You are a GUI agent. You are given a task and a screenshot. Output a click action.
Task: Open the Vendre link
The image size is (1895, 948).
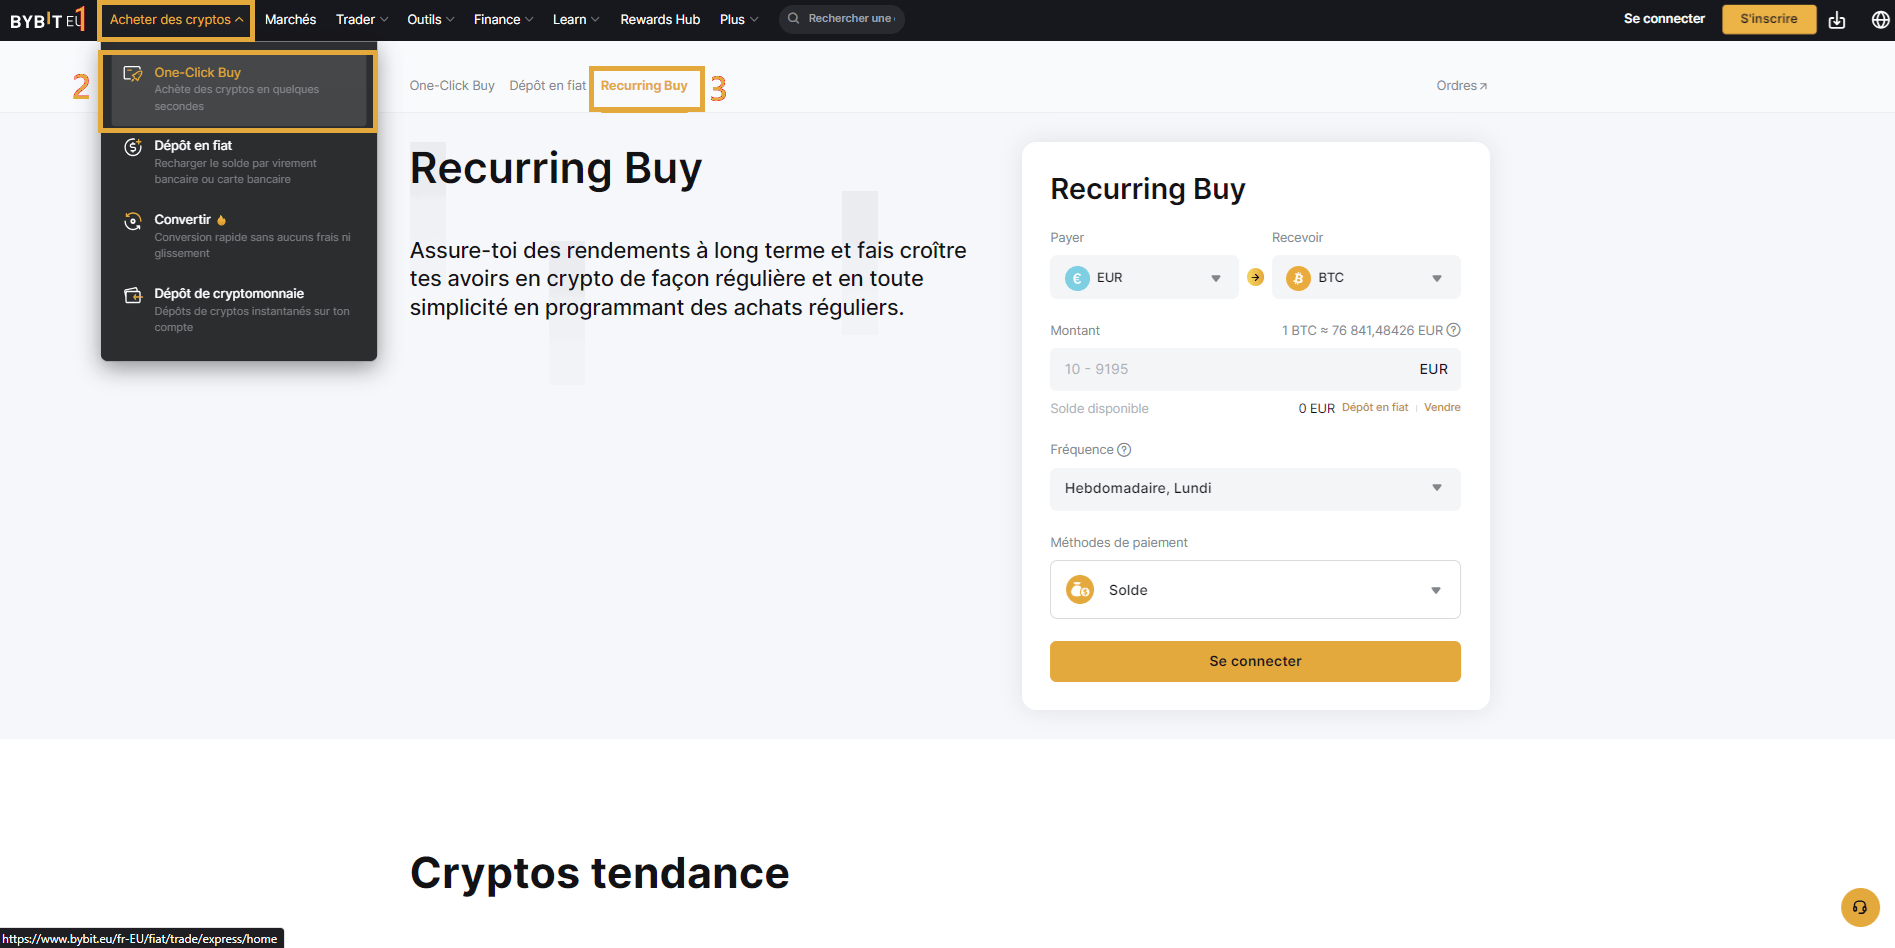1441,407
